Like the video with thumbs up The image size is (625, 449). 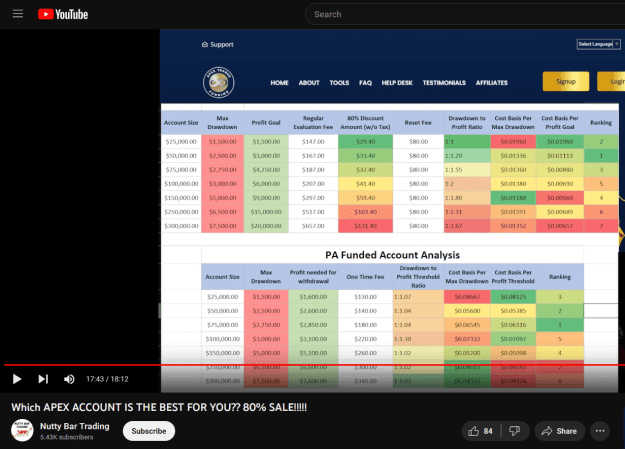click(480, 431)
